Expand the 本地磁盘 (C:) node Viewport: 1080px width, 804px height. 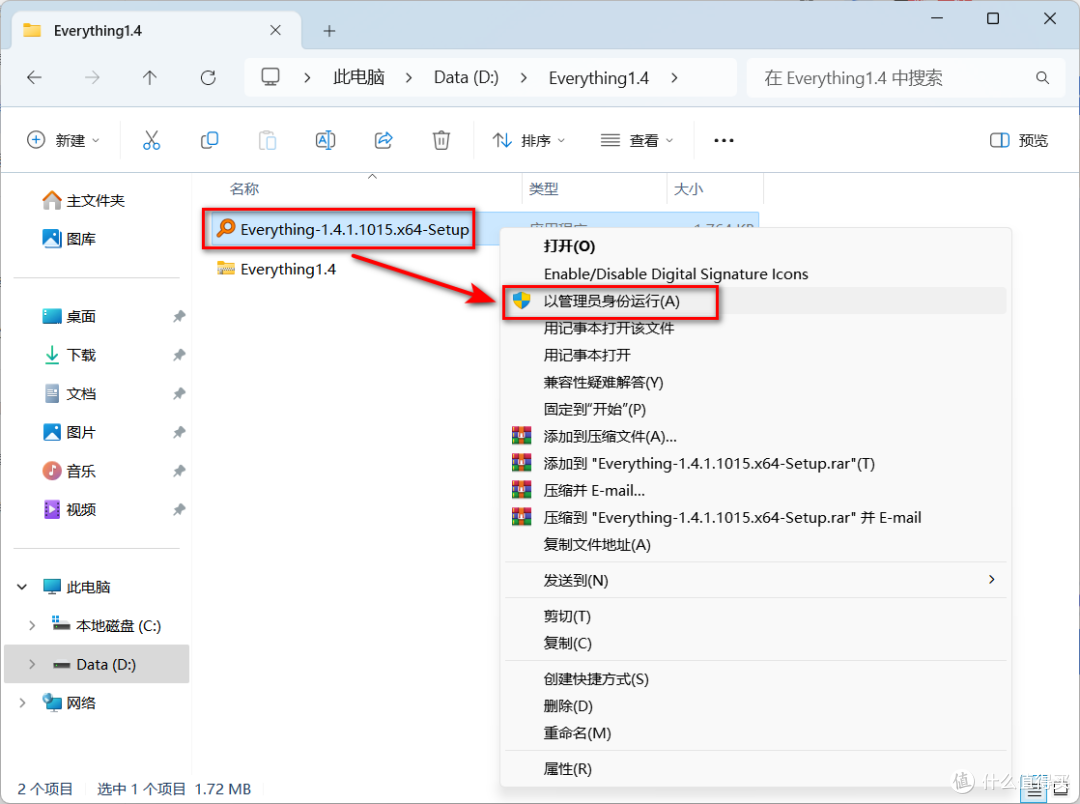32,626
